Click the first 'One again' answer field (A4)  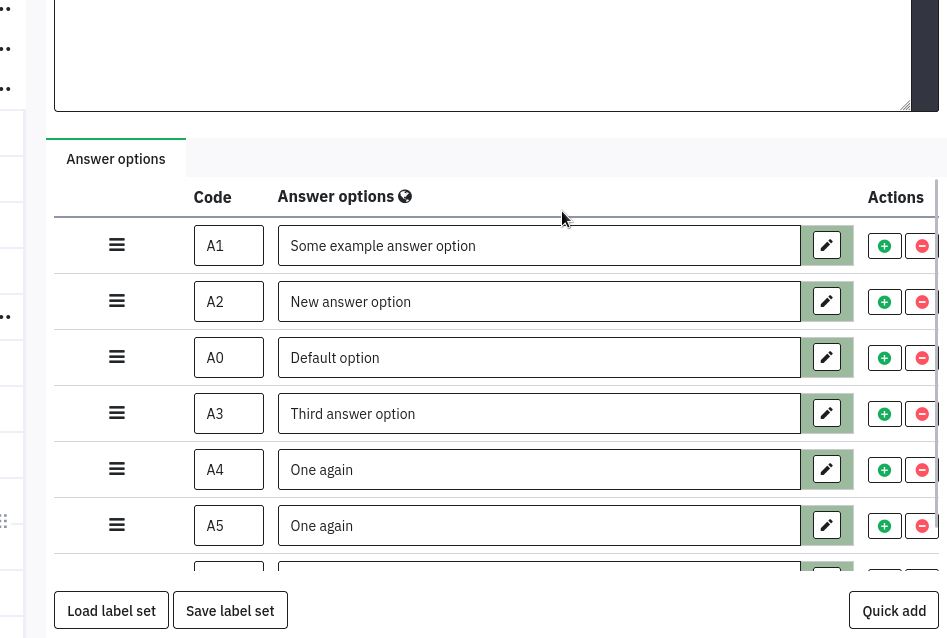click(539, 470)
